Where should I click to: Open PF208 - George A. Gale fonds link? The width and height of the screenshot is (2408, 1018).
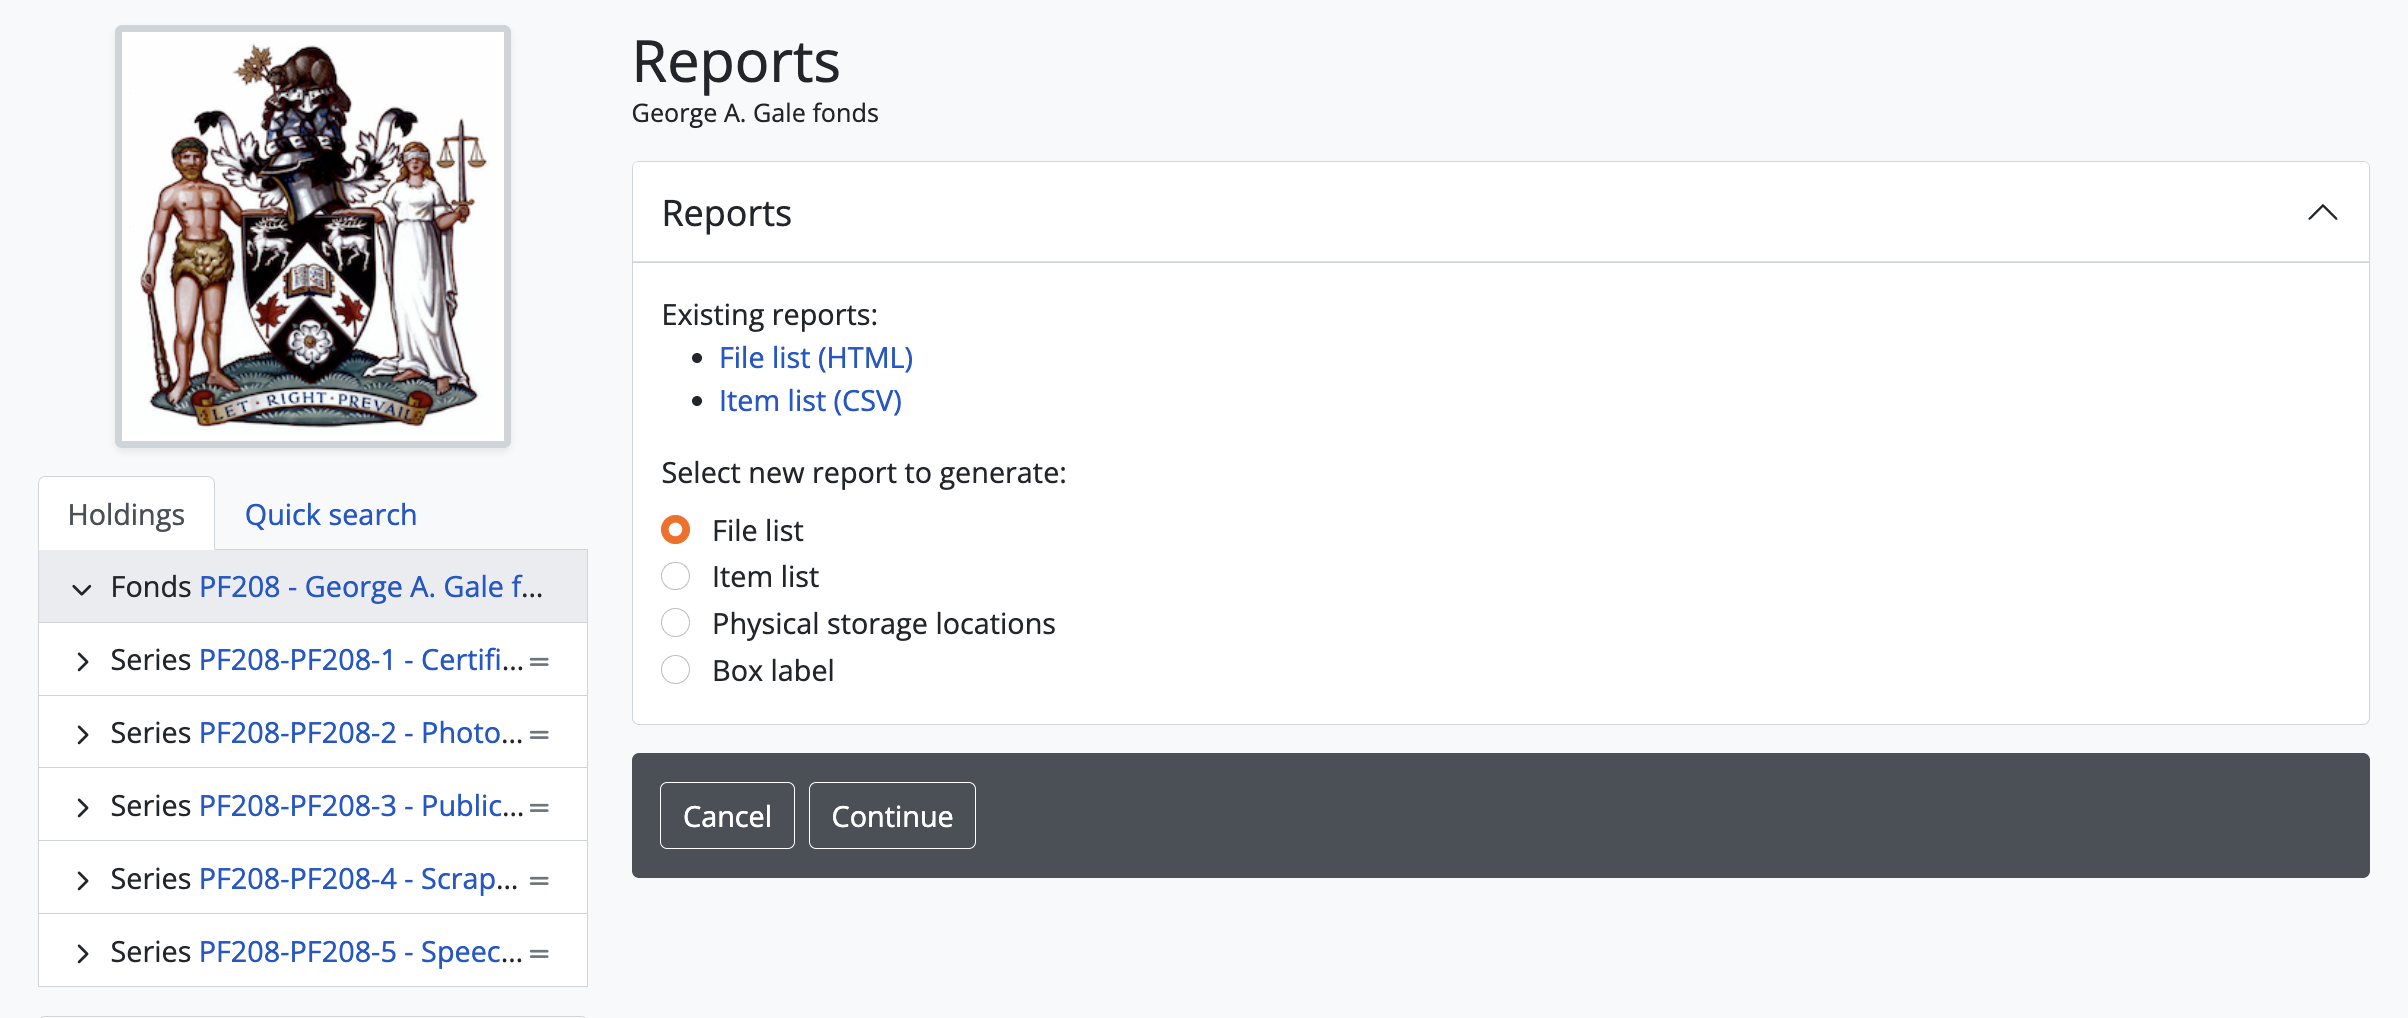click(x=371, y=587)
